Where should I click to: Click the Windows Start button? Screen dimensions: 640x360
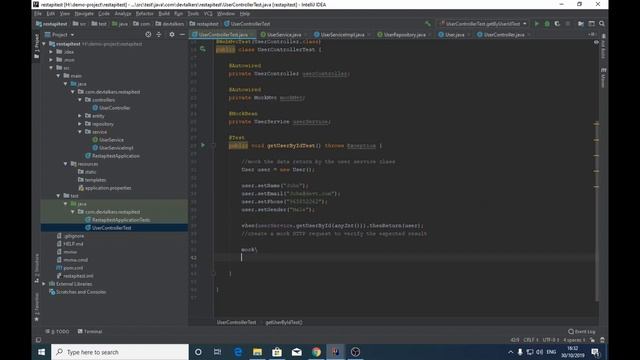(41, 352)
